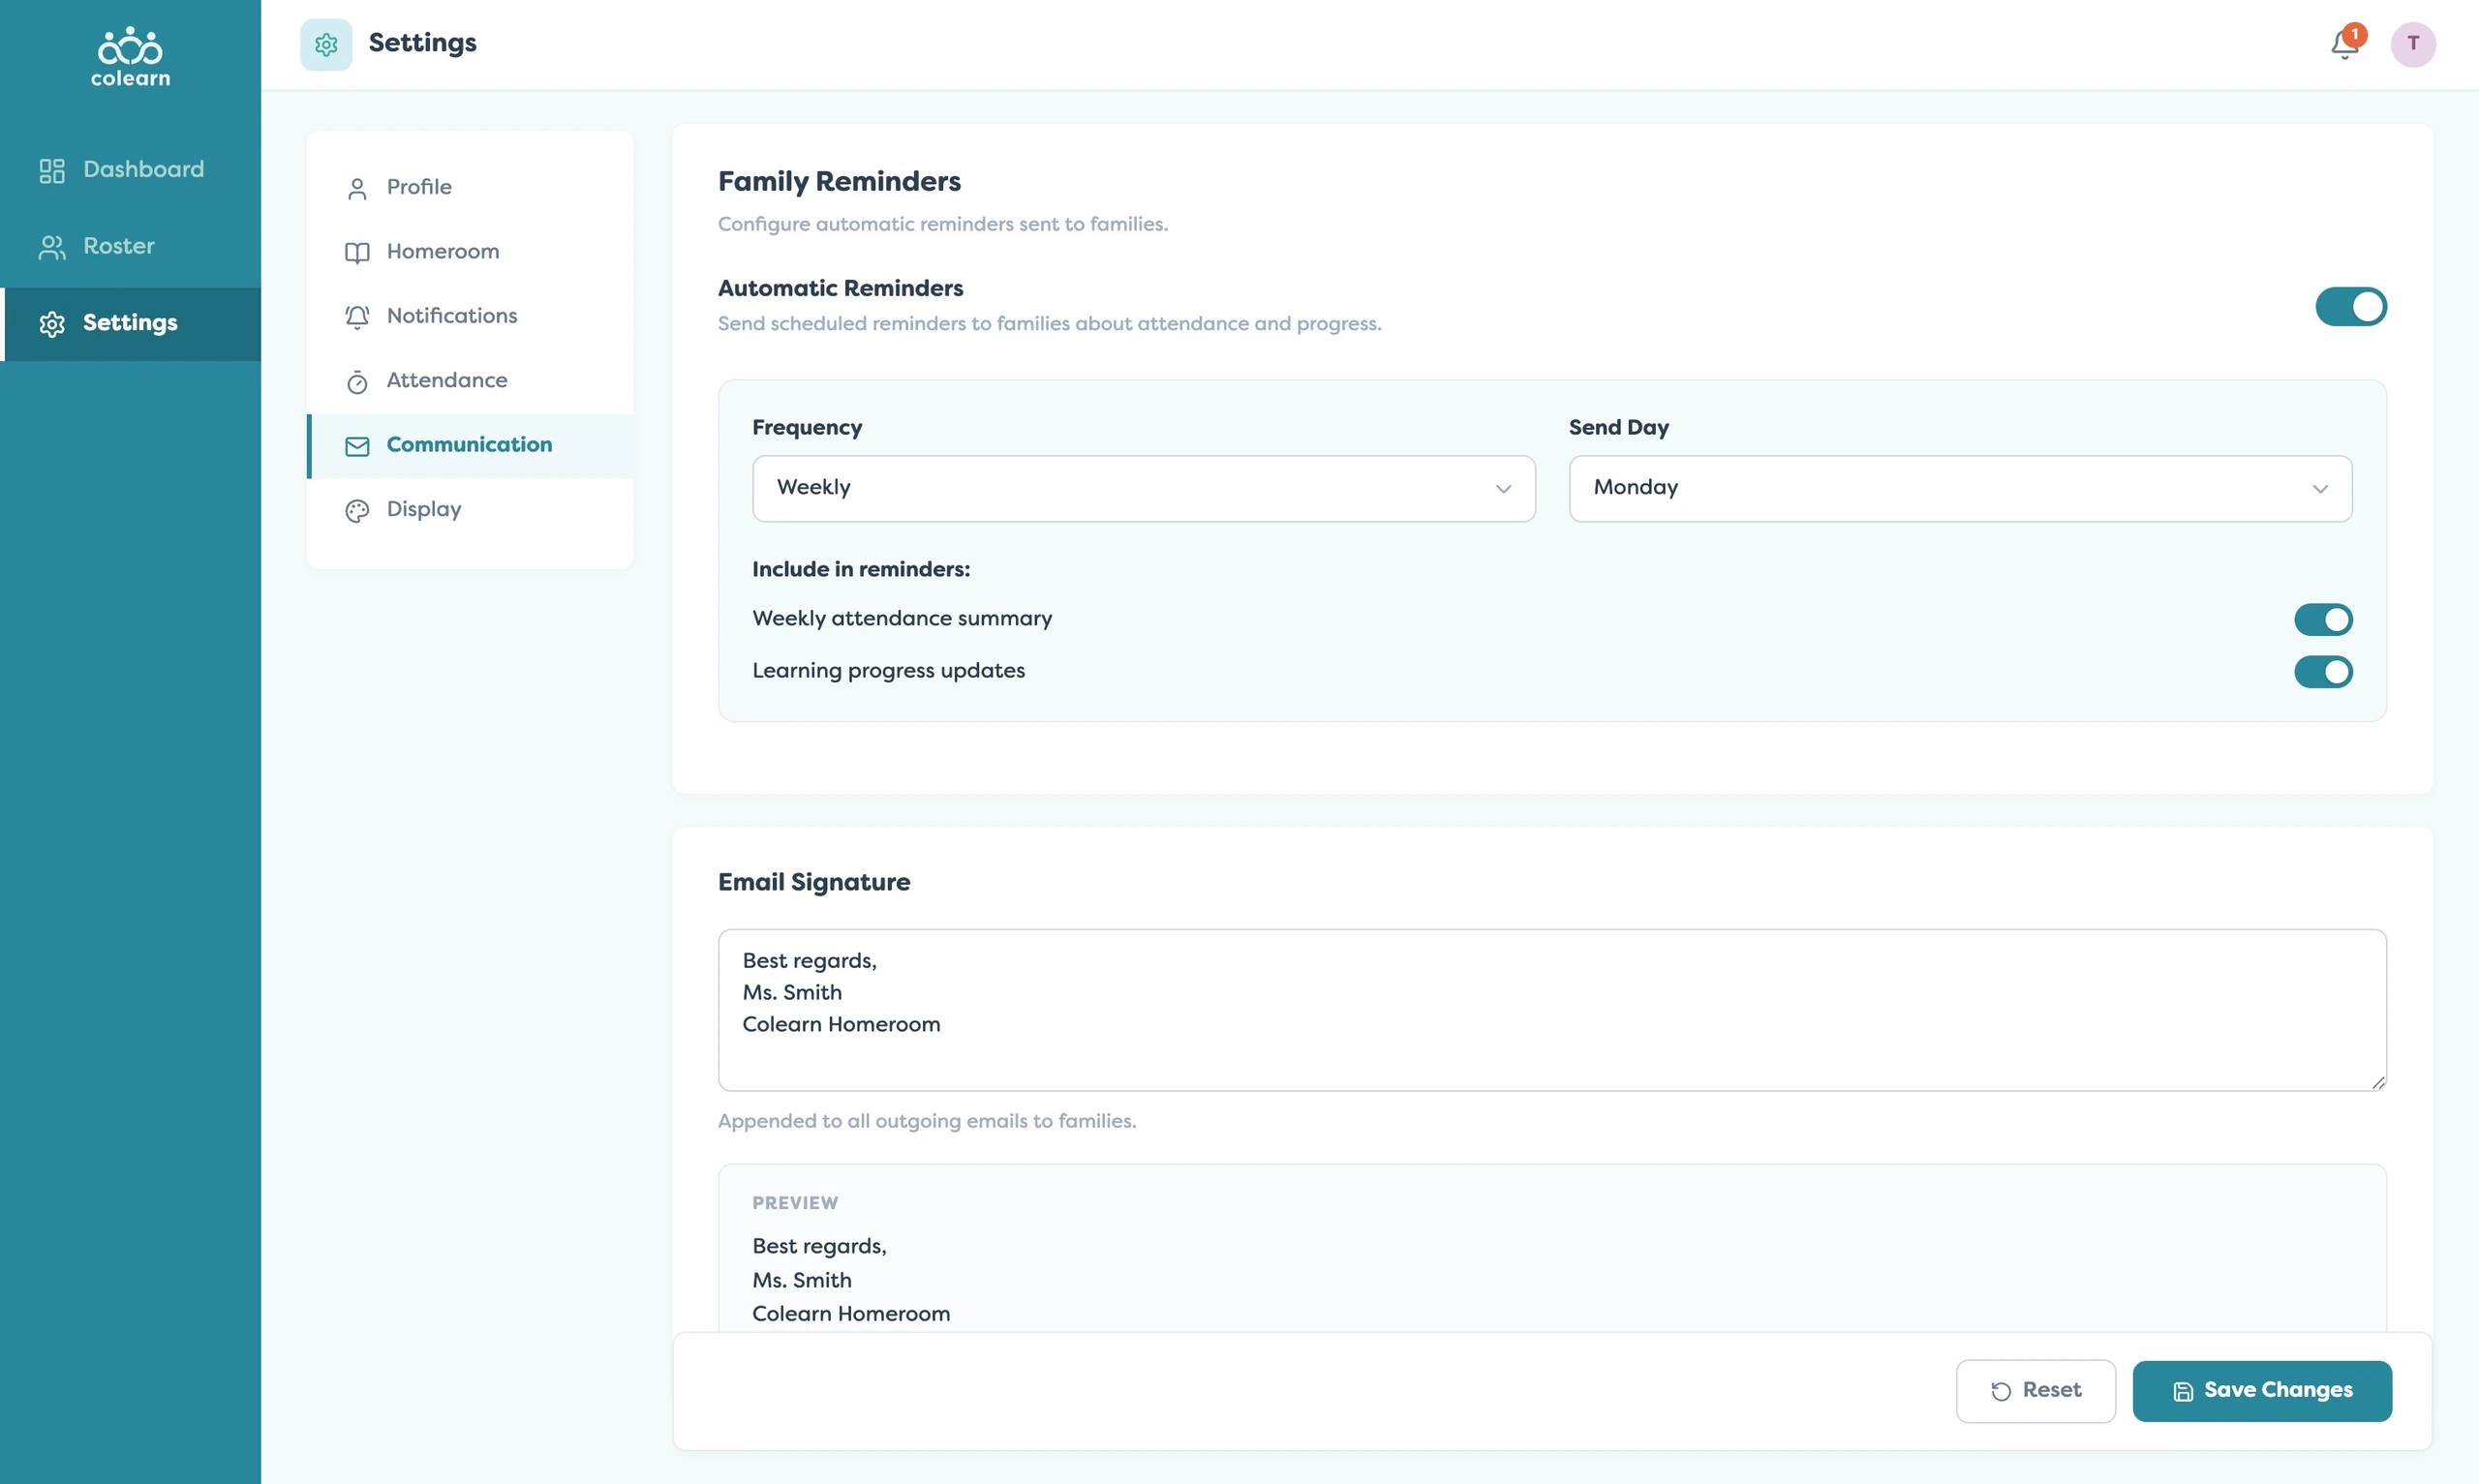Click the Reset button

pyautogui.click(x=2035, y=1390)
